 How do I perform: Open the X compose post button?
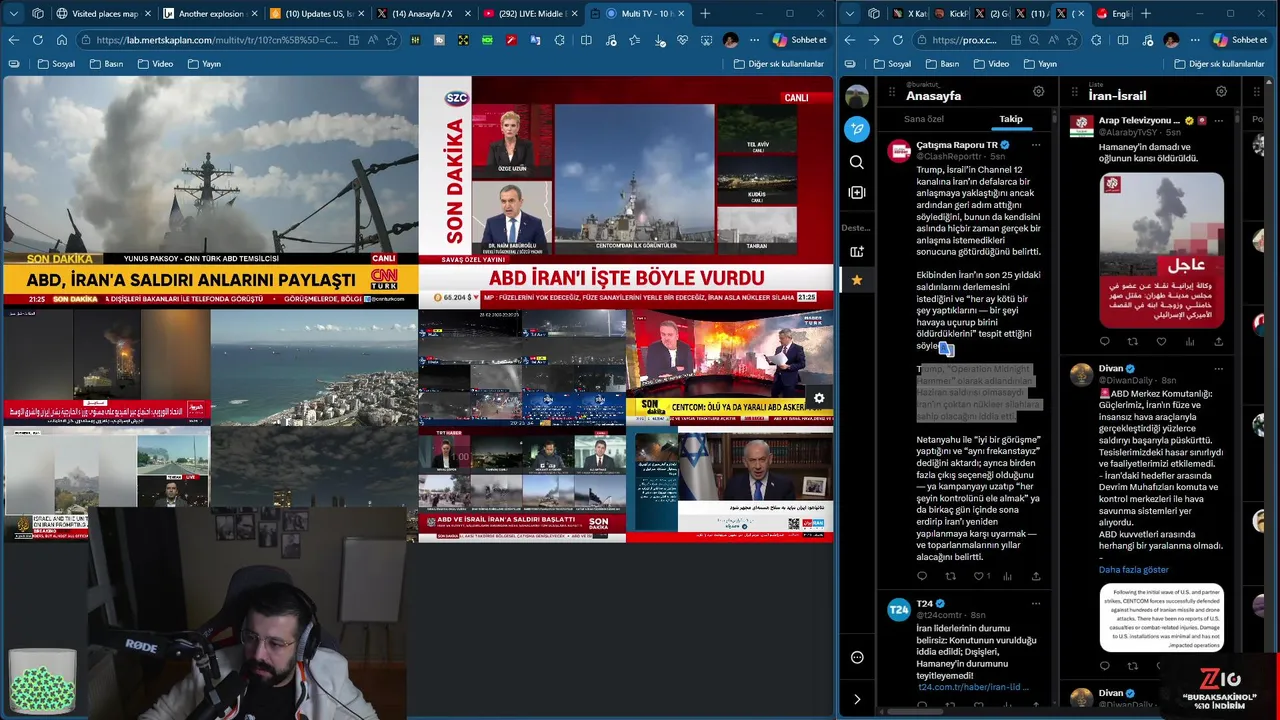coord(857,129)
